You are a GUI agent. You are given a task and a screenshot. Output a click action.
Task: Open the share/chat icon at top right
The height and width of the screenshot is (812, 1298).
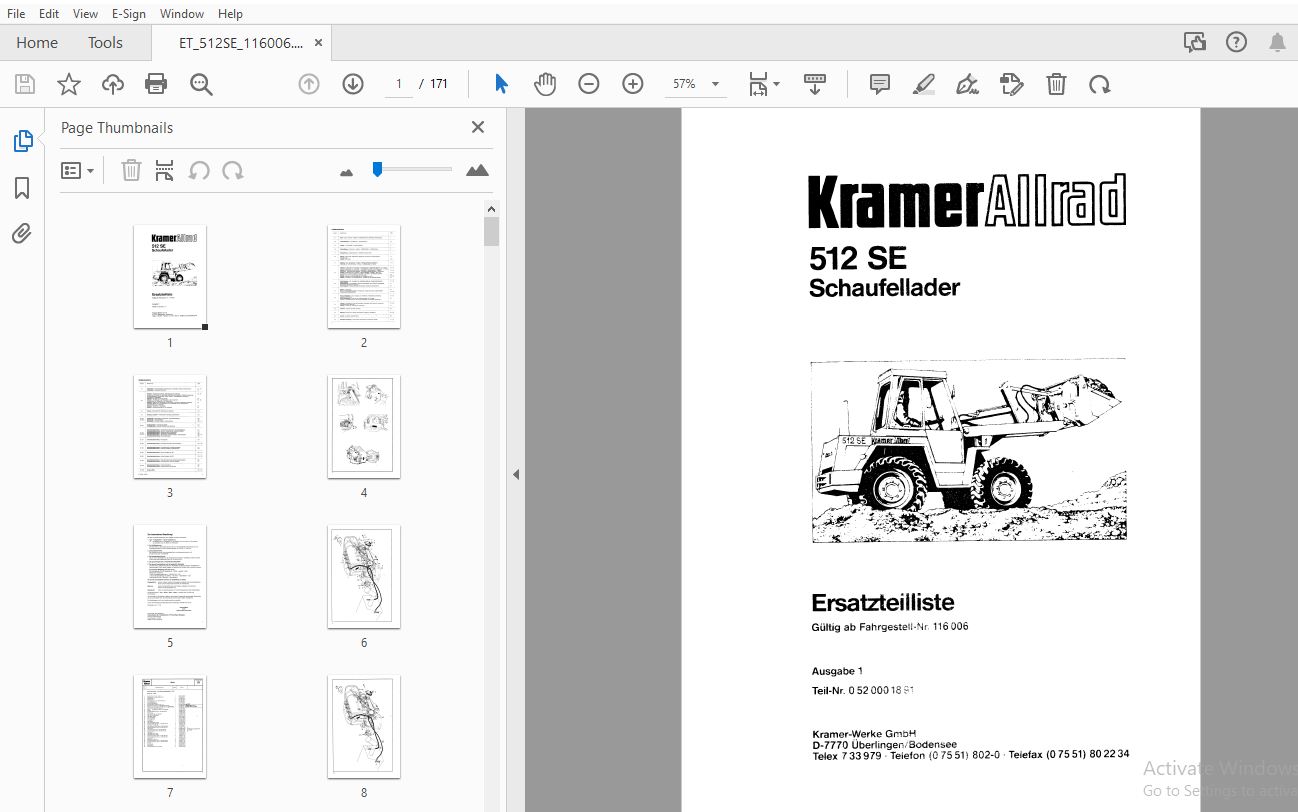coord(1194,42)
